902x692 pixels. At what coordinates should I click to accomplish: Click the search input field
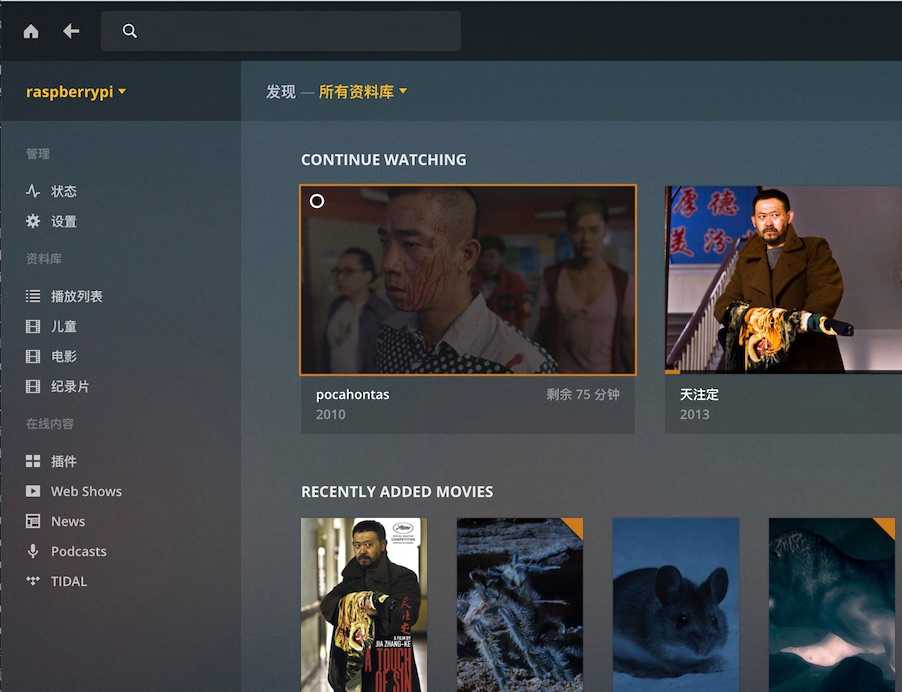(281, 31)
